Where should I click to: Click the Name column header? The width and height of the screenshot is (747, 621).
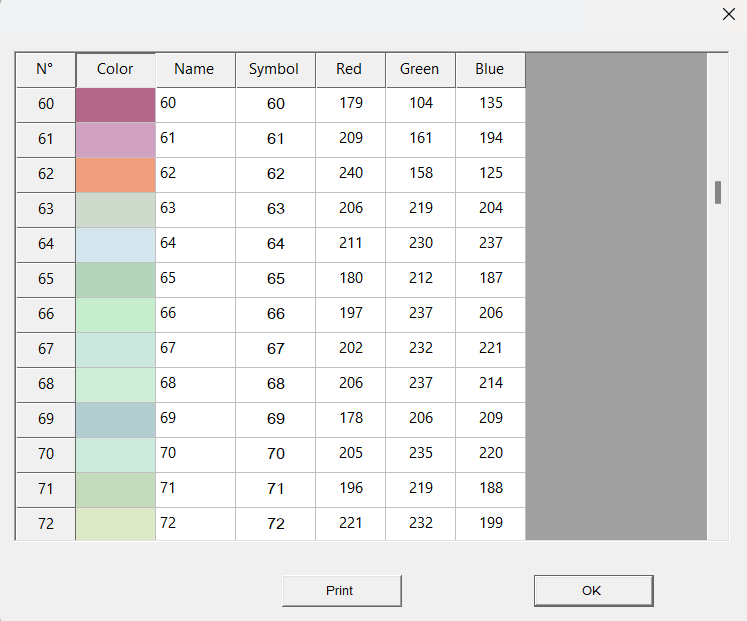(195, 70)
